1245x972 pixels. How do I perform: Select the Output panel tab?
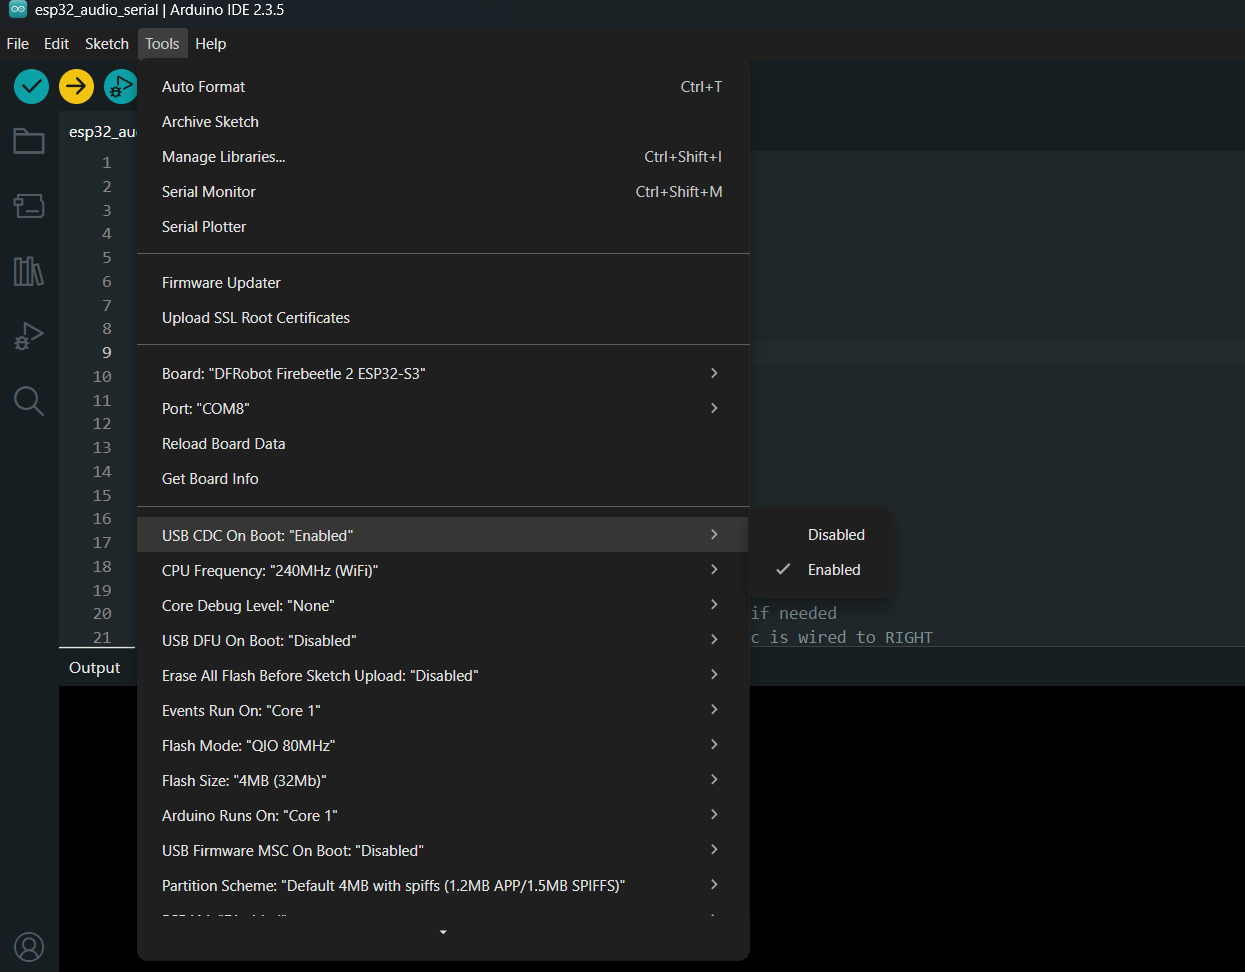point(94,668)
